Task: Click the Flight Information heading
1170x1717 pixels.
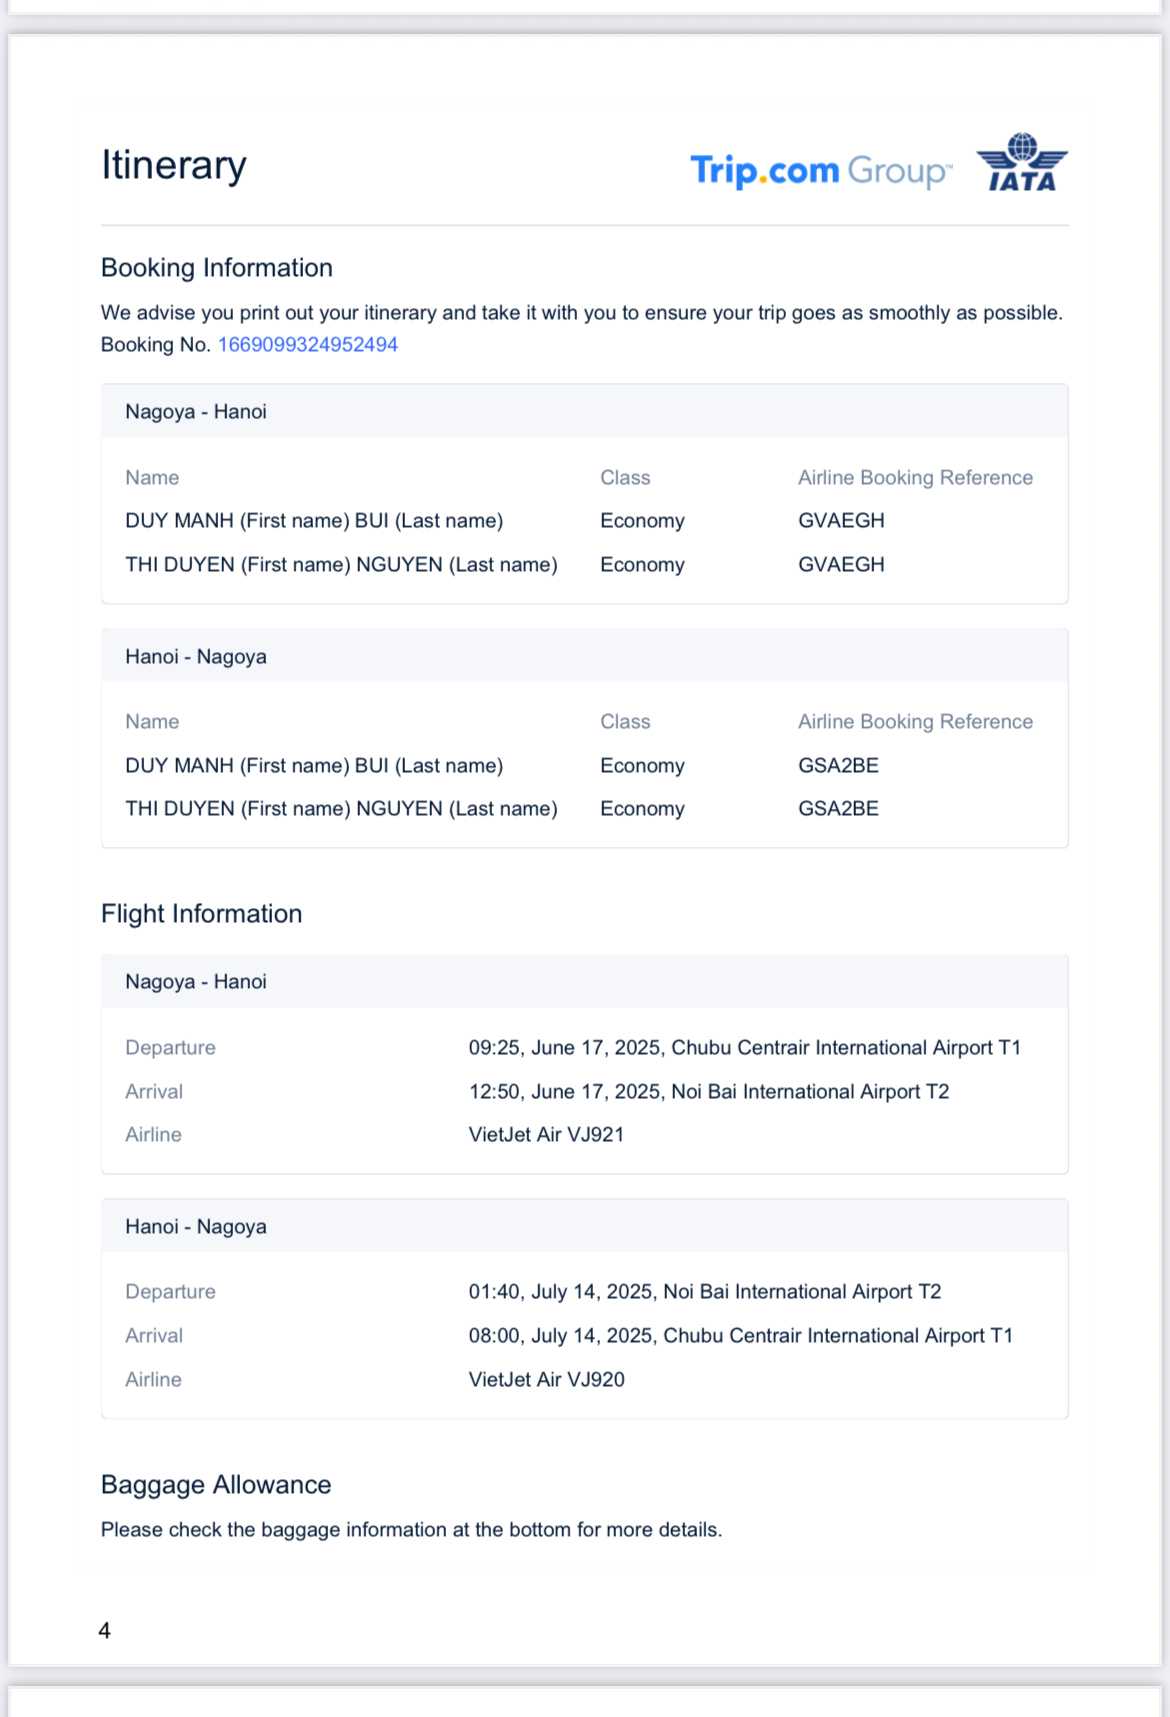Action: click(x=201, y=914)
